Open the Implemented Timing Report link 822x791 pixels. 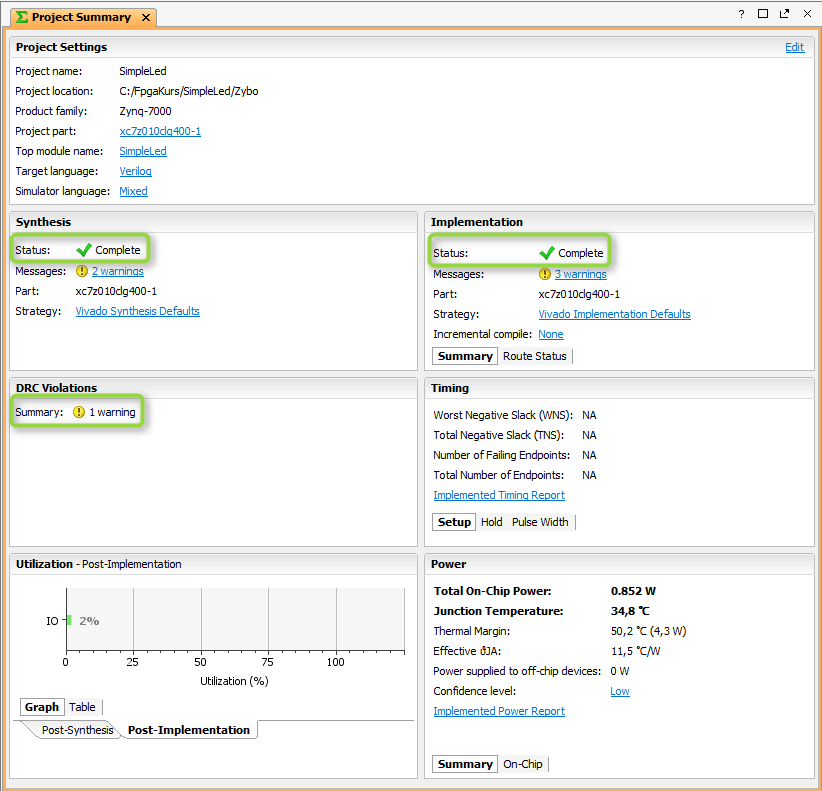click(498, 495)
